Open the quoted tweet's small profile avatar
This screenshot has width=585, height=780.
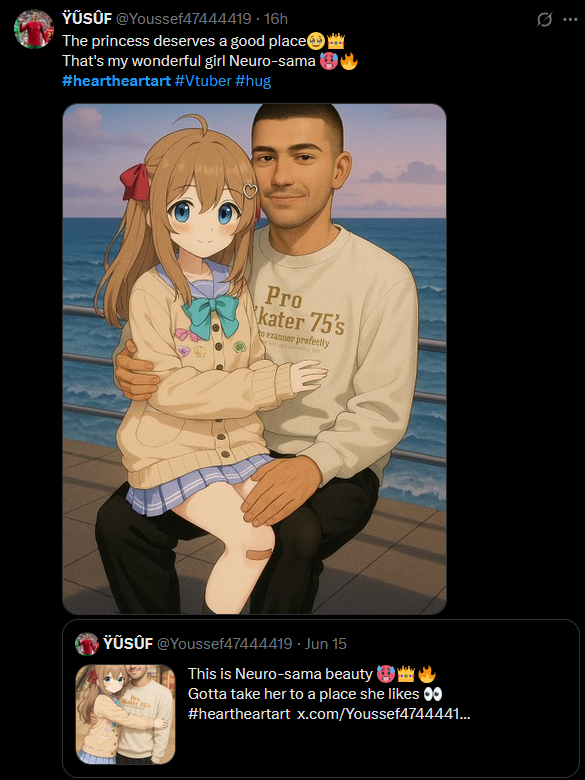(x=87, y=644)
